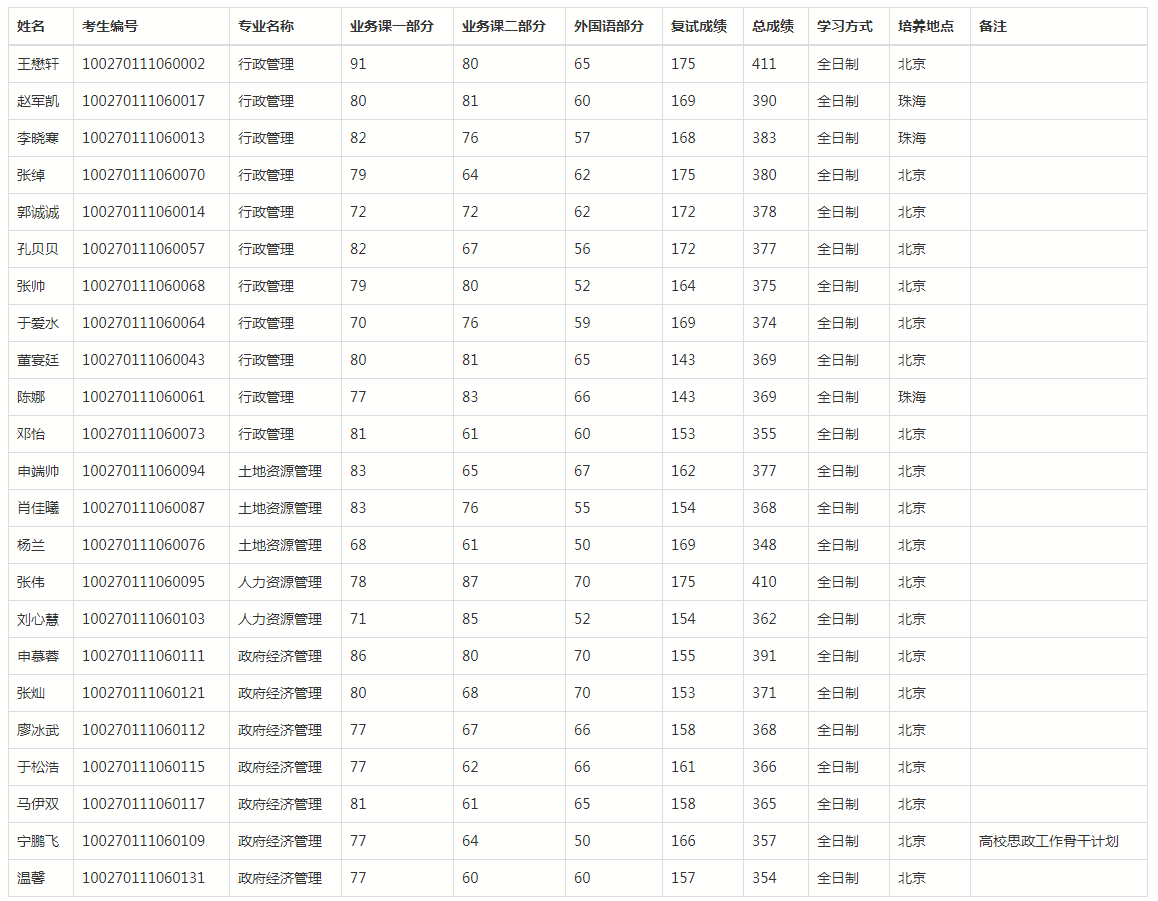Select the 专业名称 column header

click(266, 26)
